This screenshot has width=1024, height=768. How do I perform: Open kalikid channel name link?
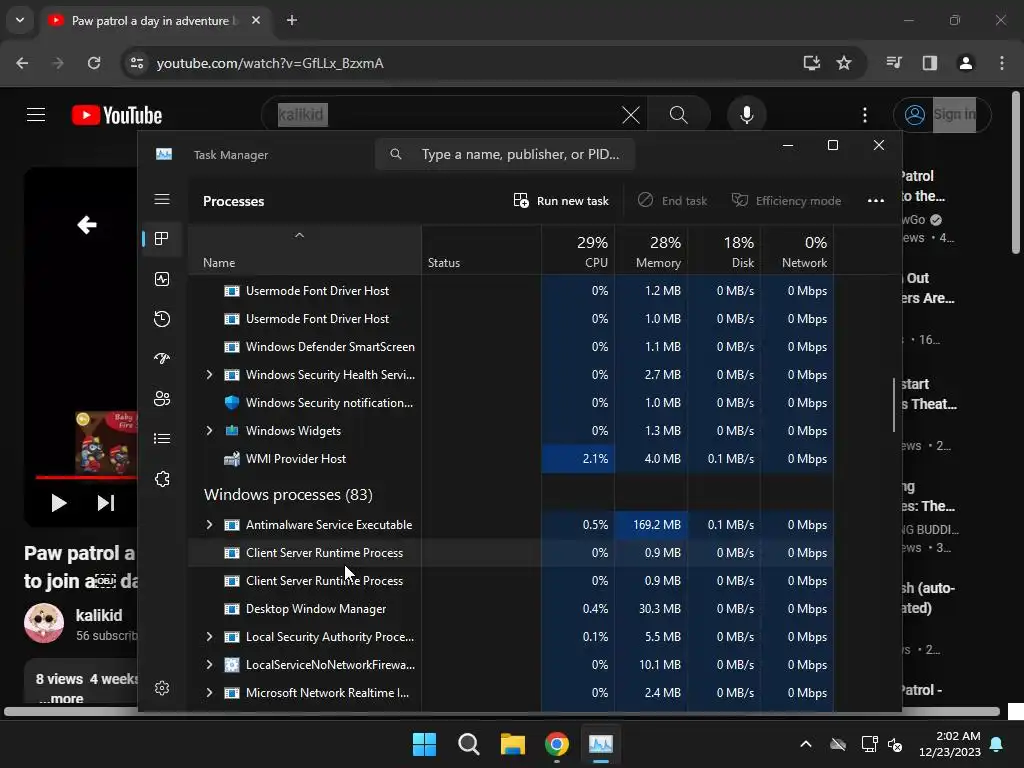coord(99,615)
